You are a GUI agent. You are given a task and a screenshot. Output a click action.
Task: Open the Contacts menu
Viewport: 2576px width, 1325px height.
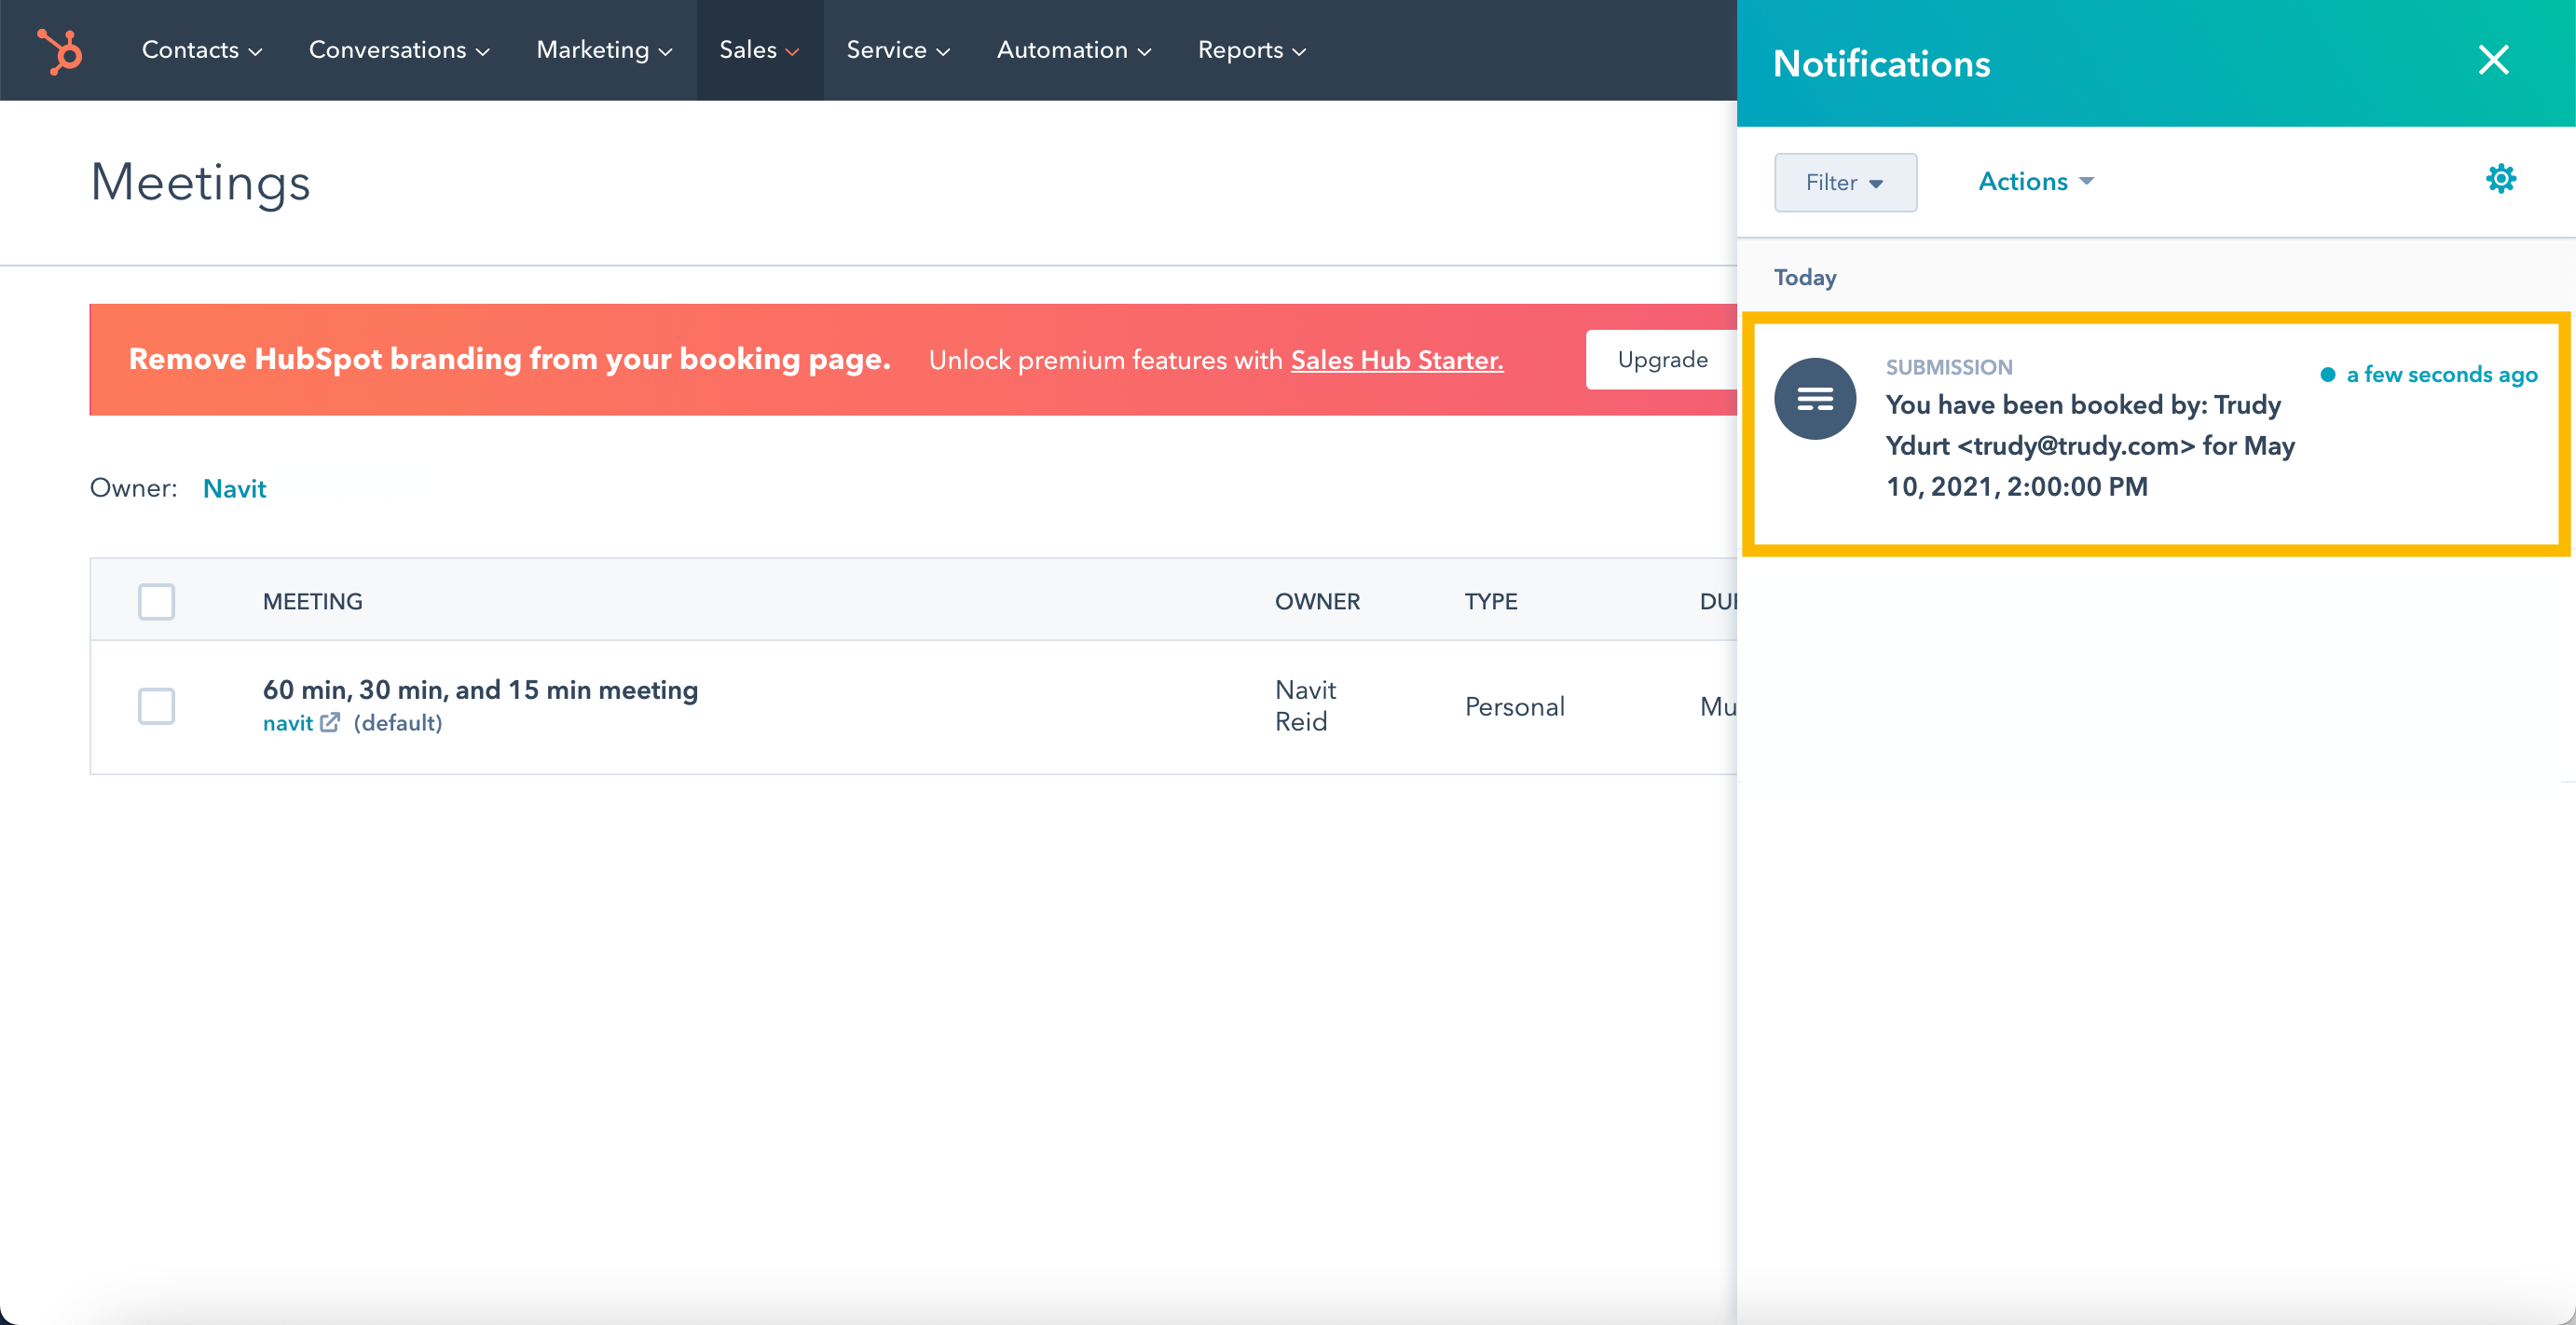pos(201,50)
